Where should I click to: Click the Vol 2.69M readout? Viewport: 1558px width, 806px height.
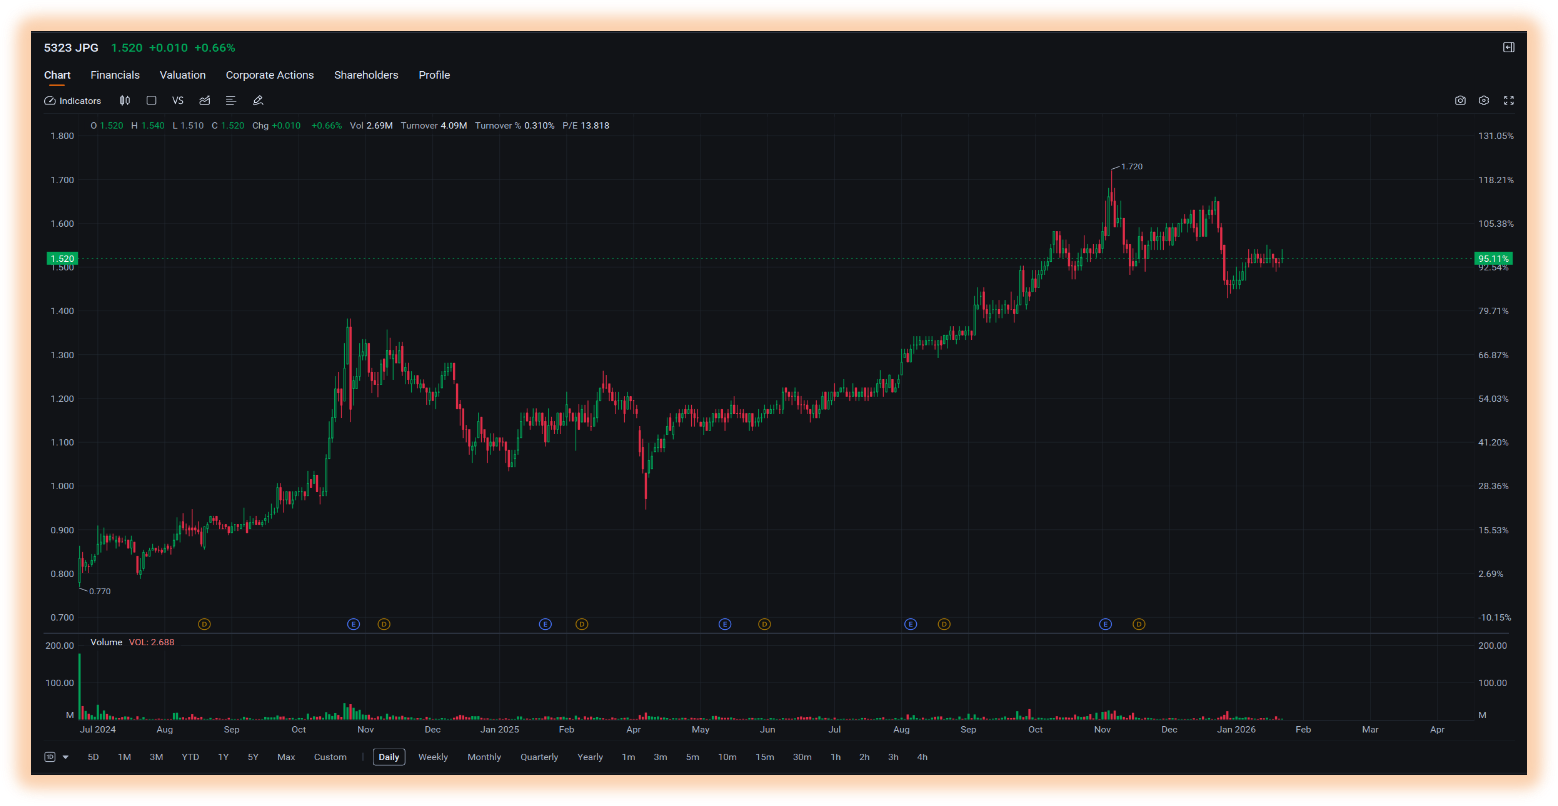click(371, 126)
